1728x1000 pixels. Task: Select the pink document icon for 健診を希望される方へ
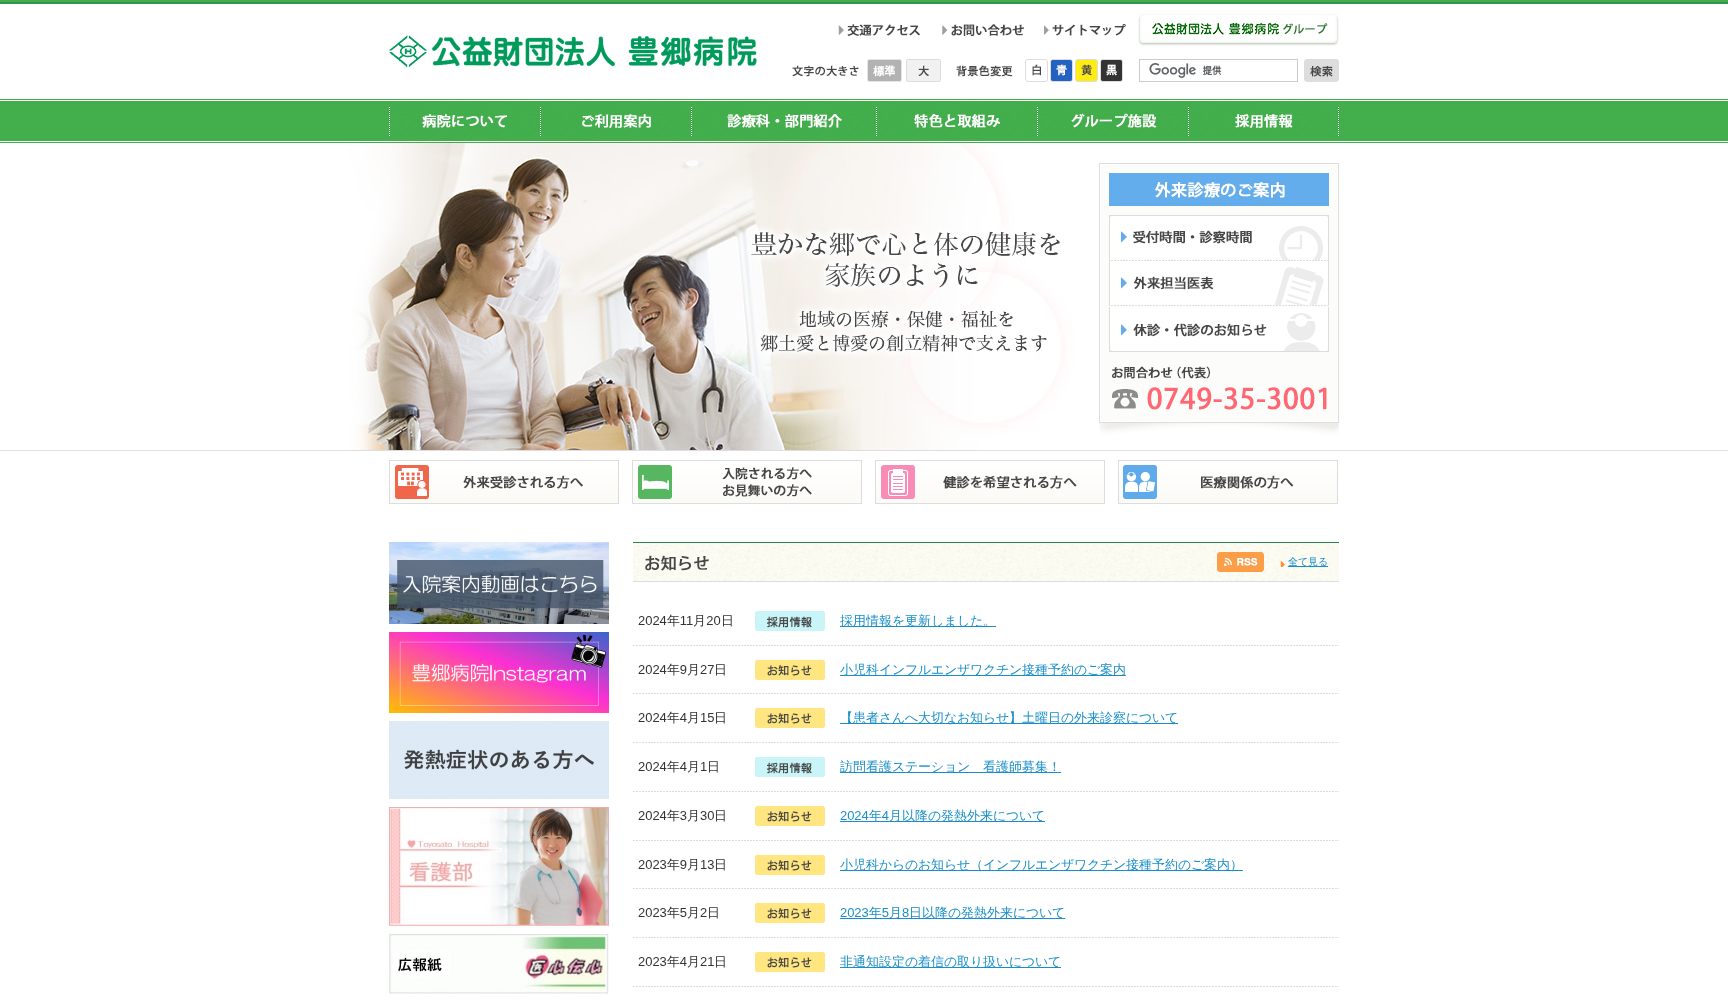pyautogui.click(x=897, y=481)
